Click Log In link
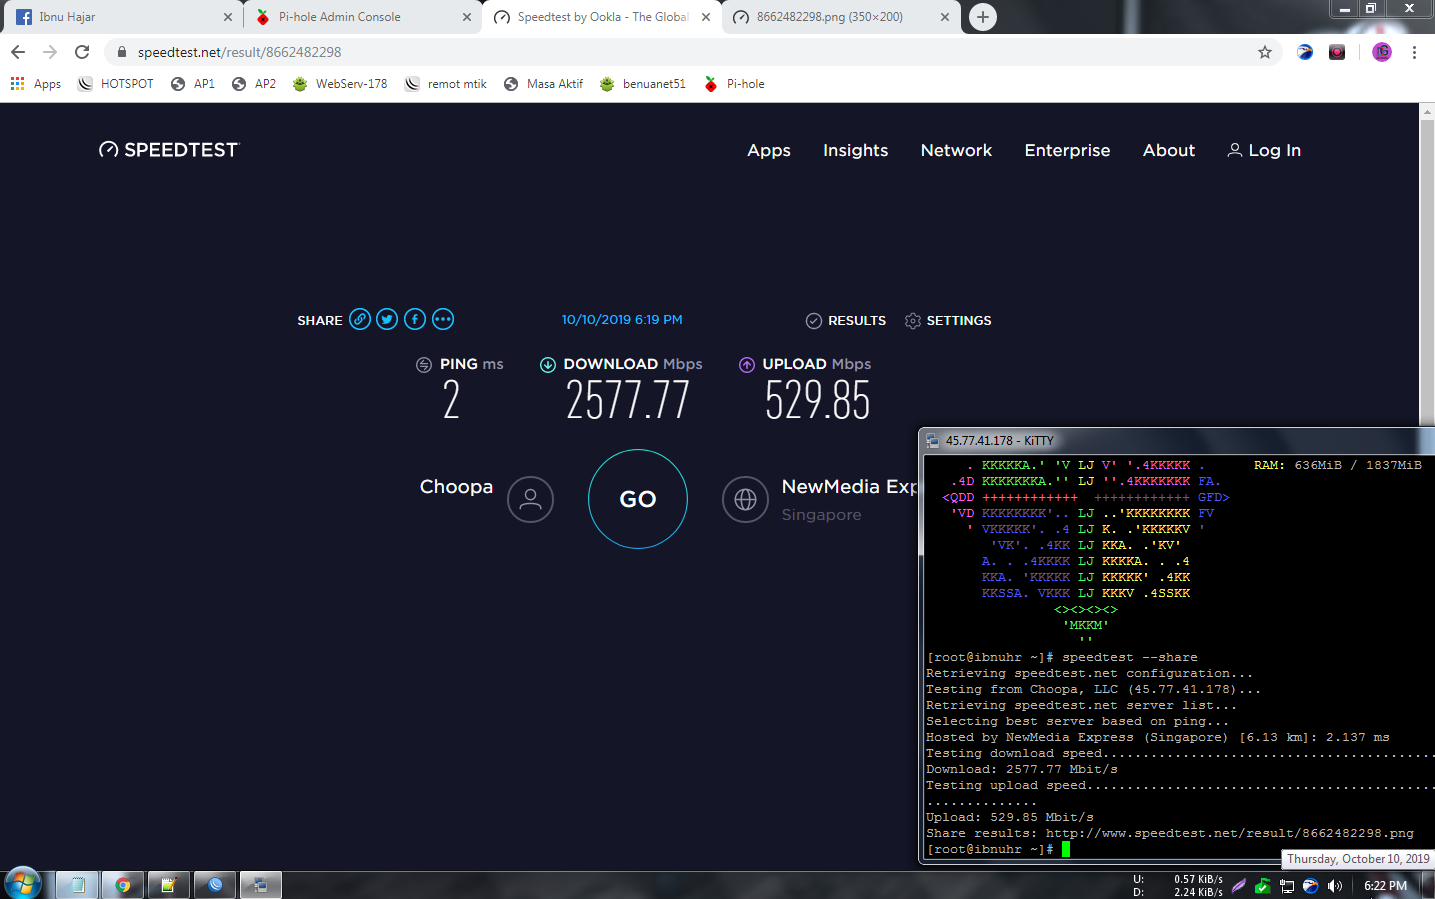The width and height of the screenshot is (1435, 899). (x=1264, y=150)
